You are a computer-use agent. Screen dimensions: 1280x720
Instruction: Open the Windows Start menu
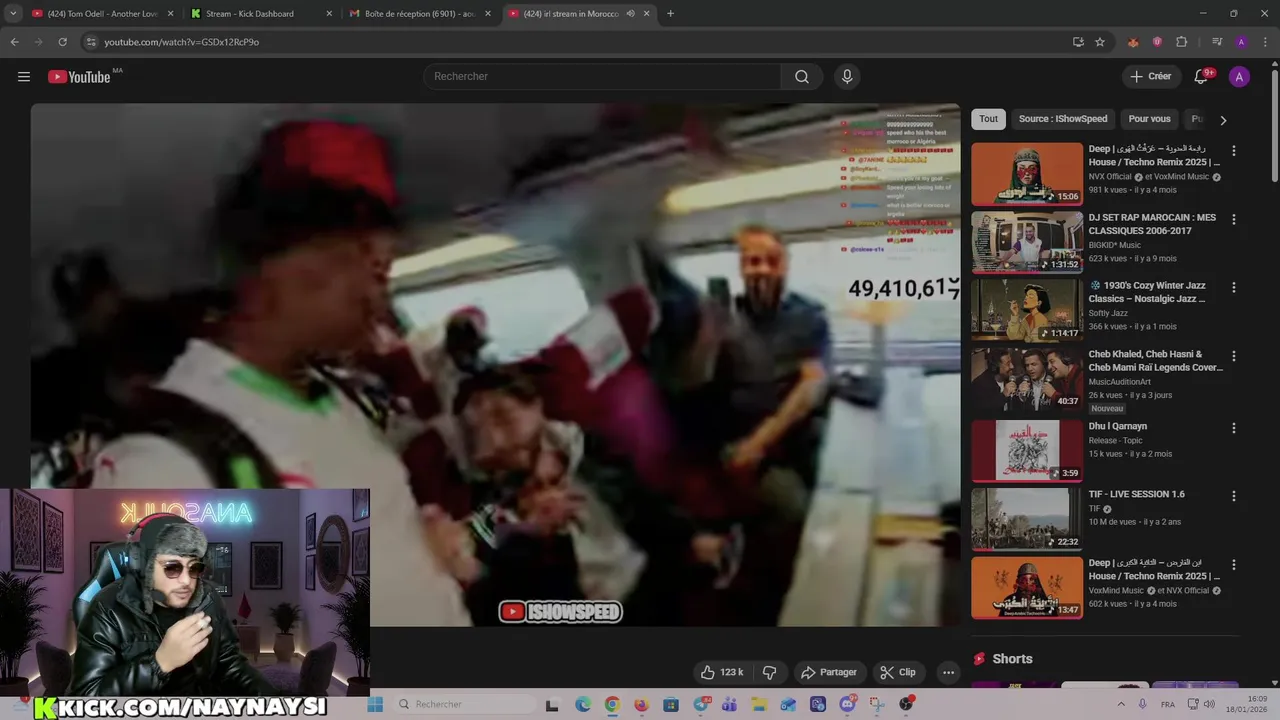coord(375,704)
